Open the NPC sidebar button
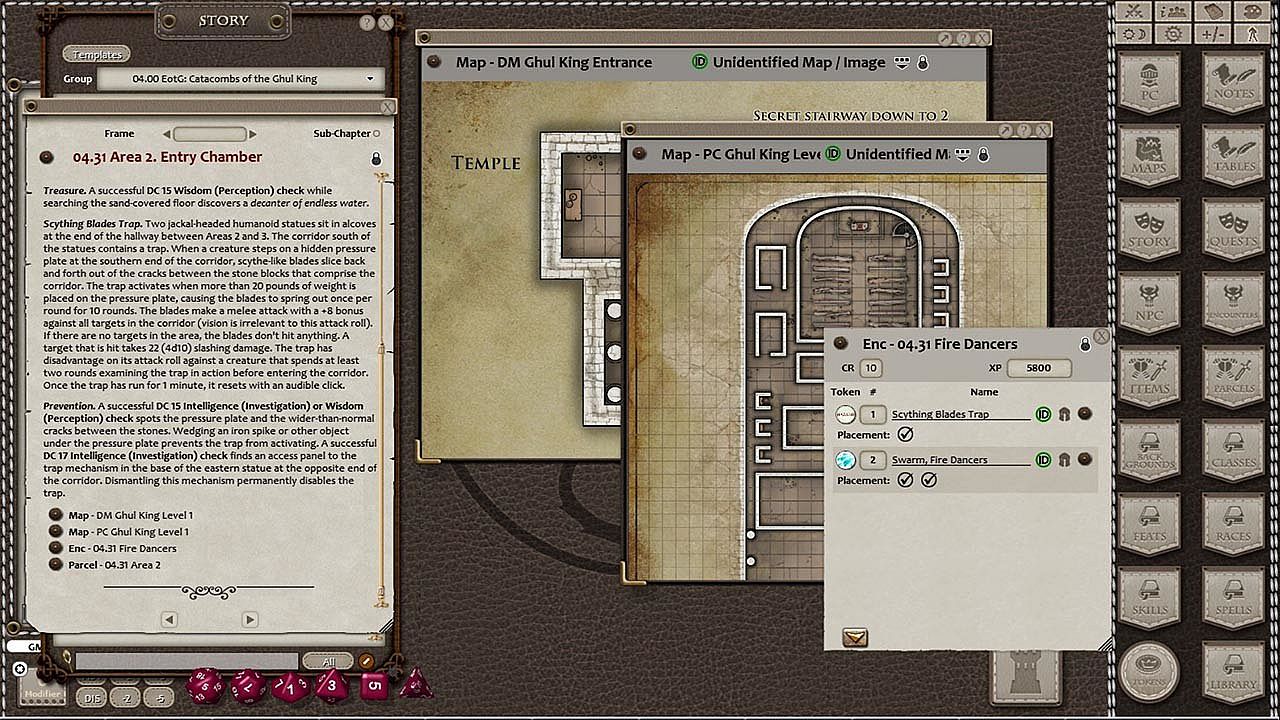The image size is (1280, 720). click(x=1150, y=304)
